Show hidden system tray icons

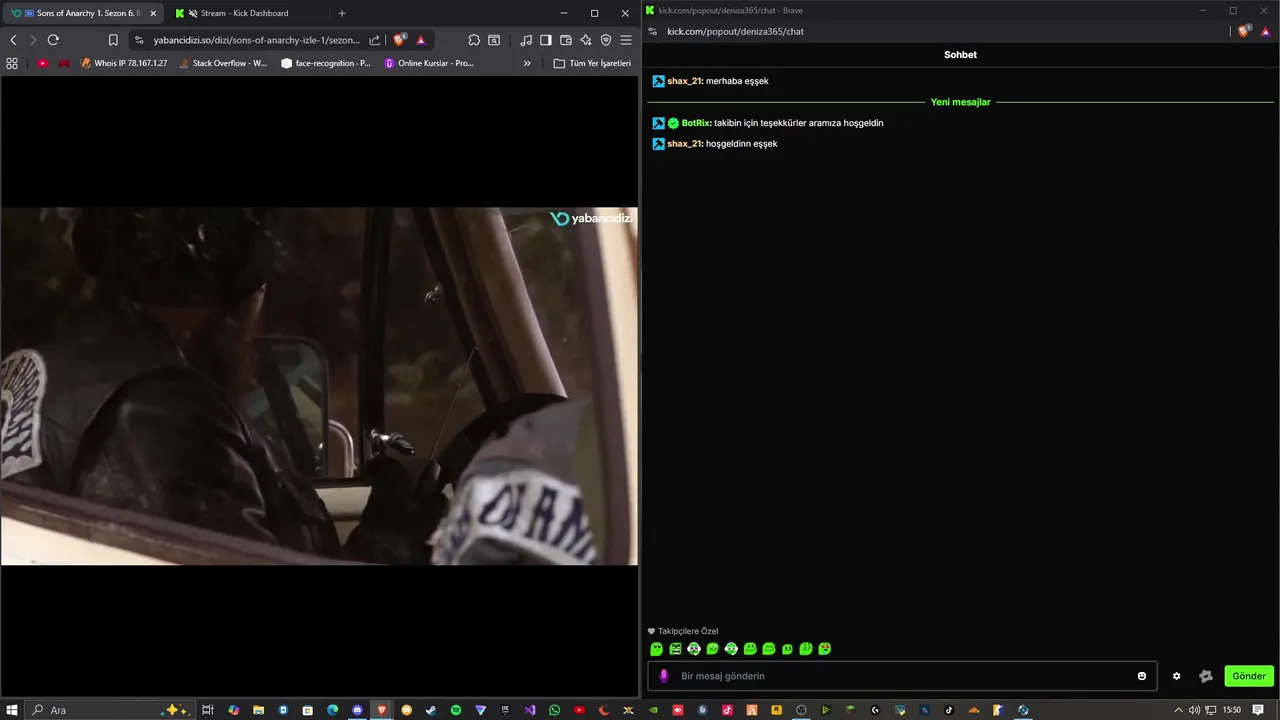pos(1178,710)
